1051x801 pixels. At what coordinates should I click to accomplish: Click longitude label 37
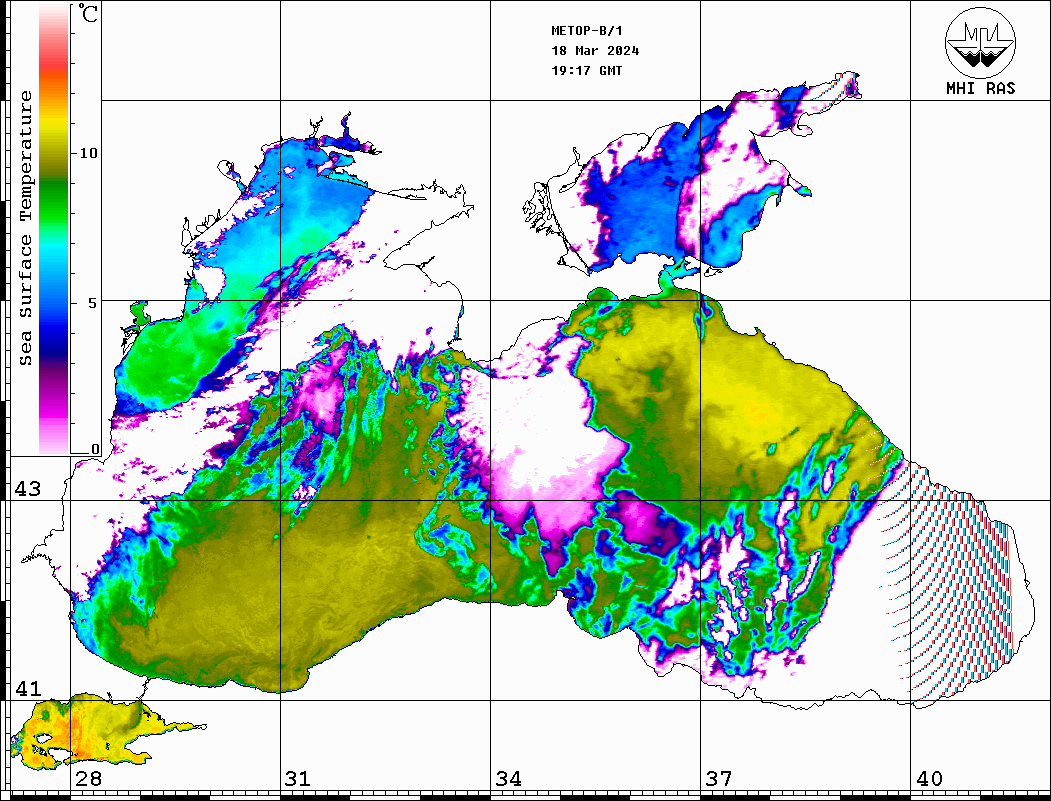pyautogui.click(x=719, y=778)
